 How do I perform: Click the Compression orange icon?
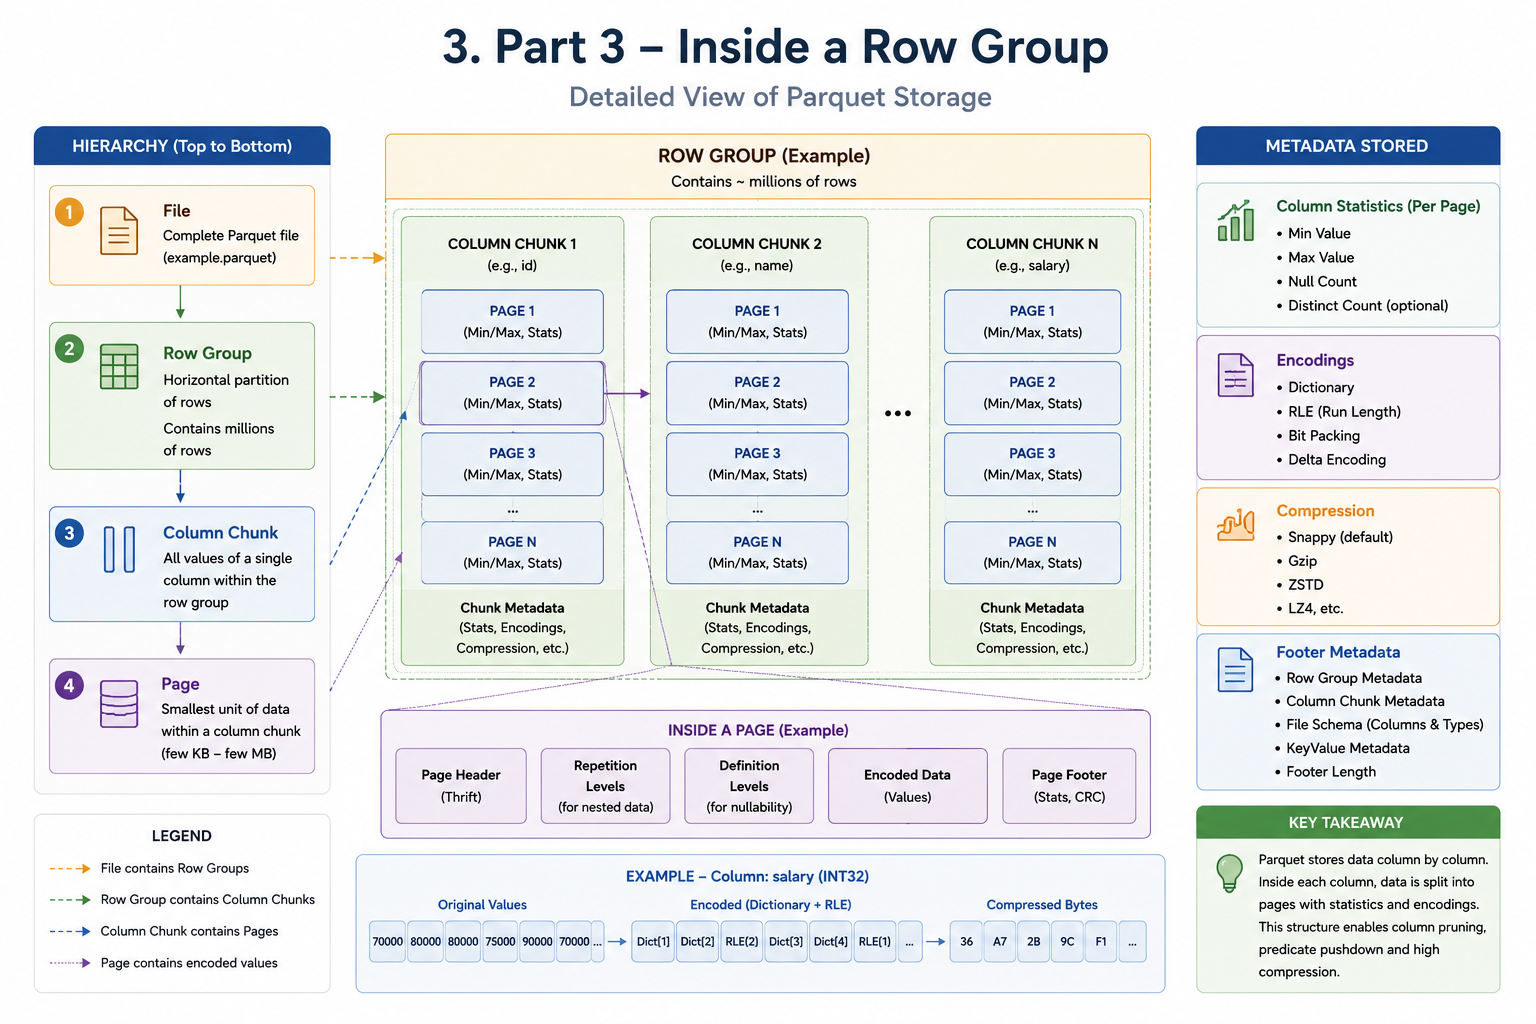[x=1236, y=524]
